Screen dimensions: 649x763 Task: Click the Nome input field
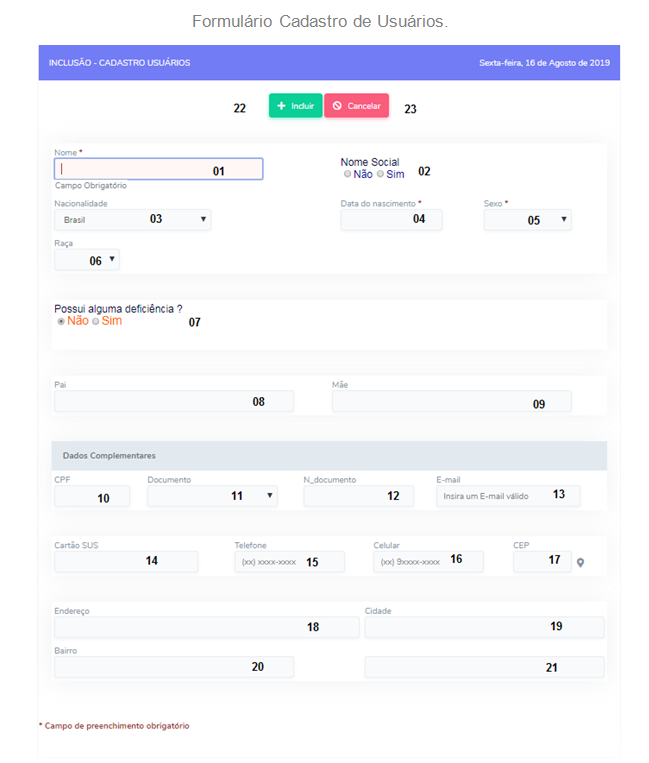pyautogui.click(x=159, y=169)
